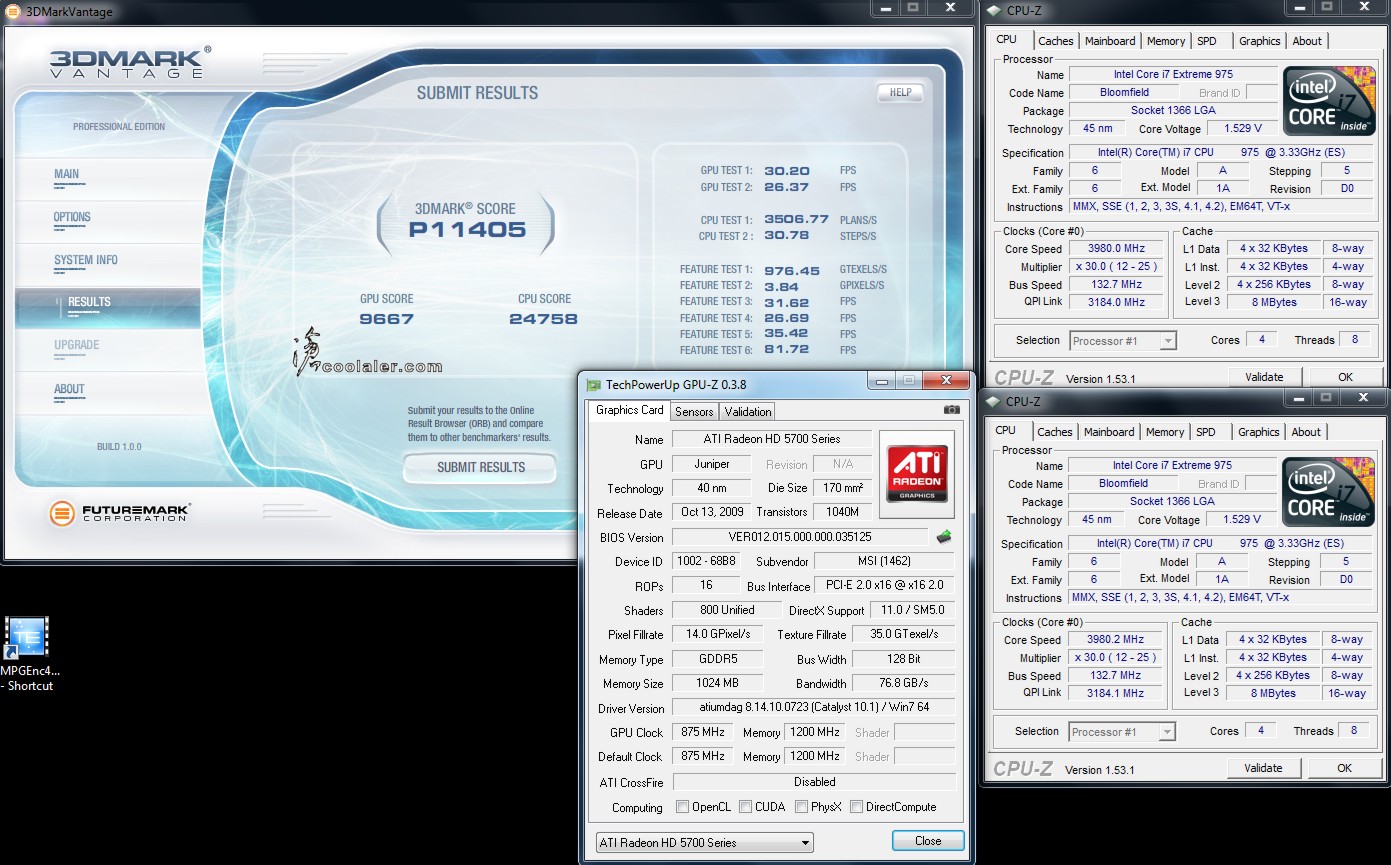The width and height of the screenshot is (1391, 865).
Task: Open Memory tab in upper CPU-Z
Action: pyautogui.click(x=1166, y=41)
